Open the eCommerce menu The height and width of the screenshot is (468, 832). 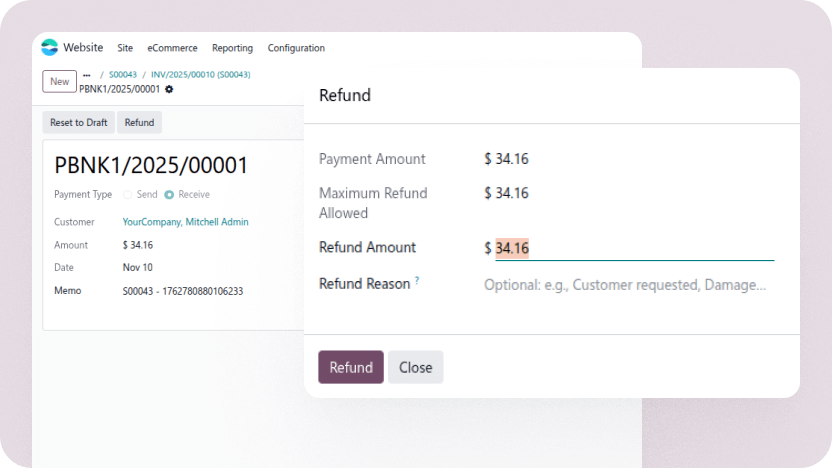click(172, 48)
